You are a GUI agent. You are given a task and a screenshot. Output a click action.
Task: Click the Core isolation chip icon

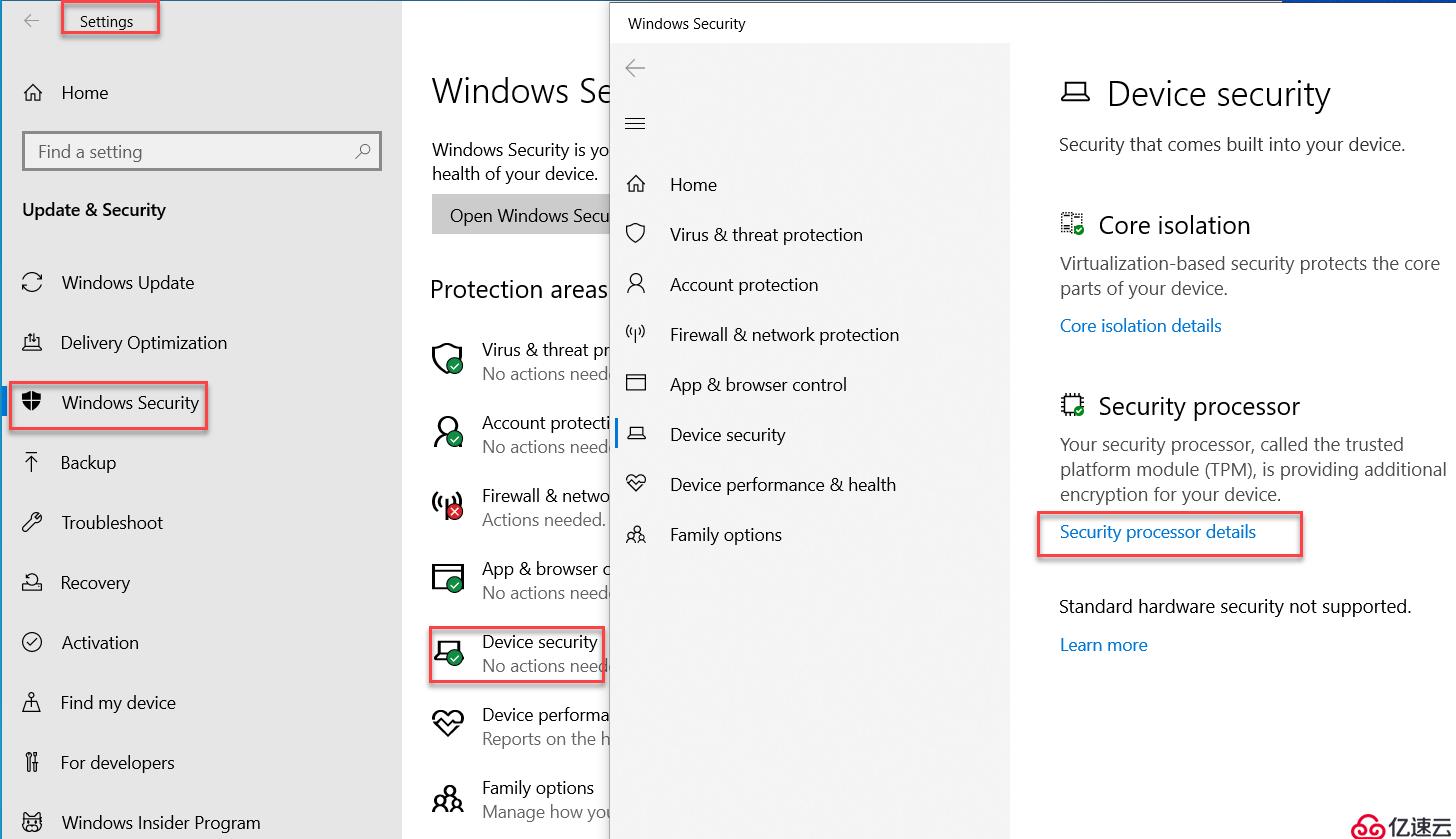pos(1072,224)
